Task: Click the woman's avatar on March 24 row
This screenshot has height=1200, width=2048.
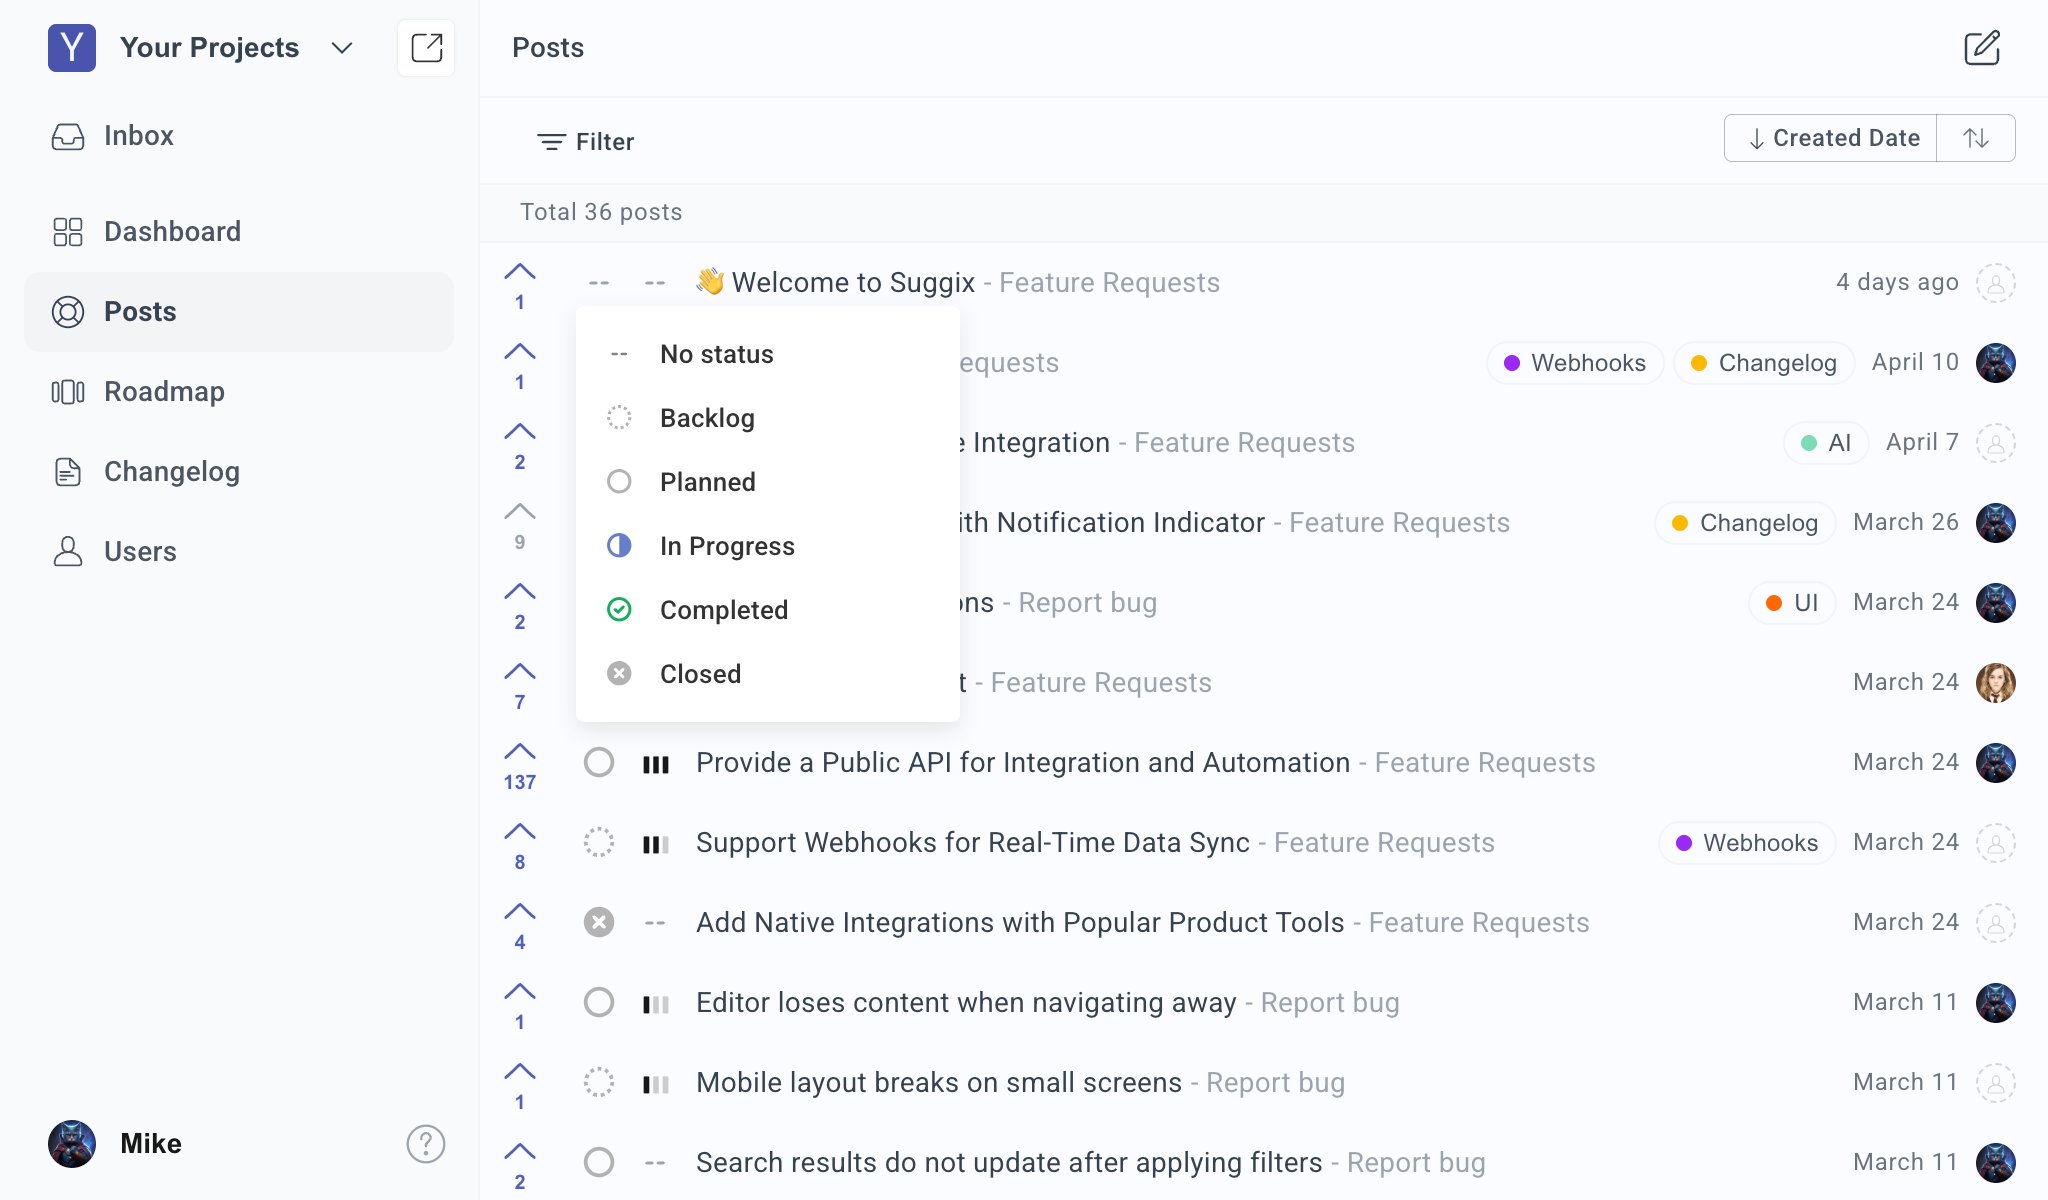Action: point(1996,683)
